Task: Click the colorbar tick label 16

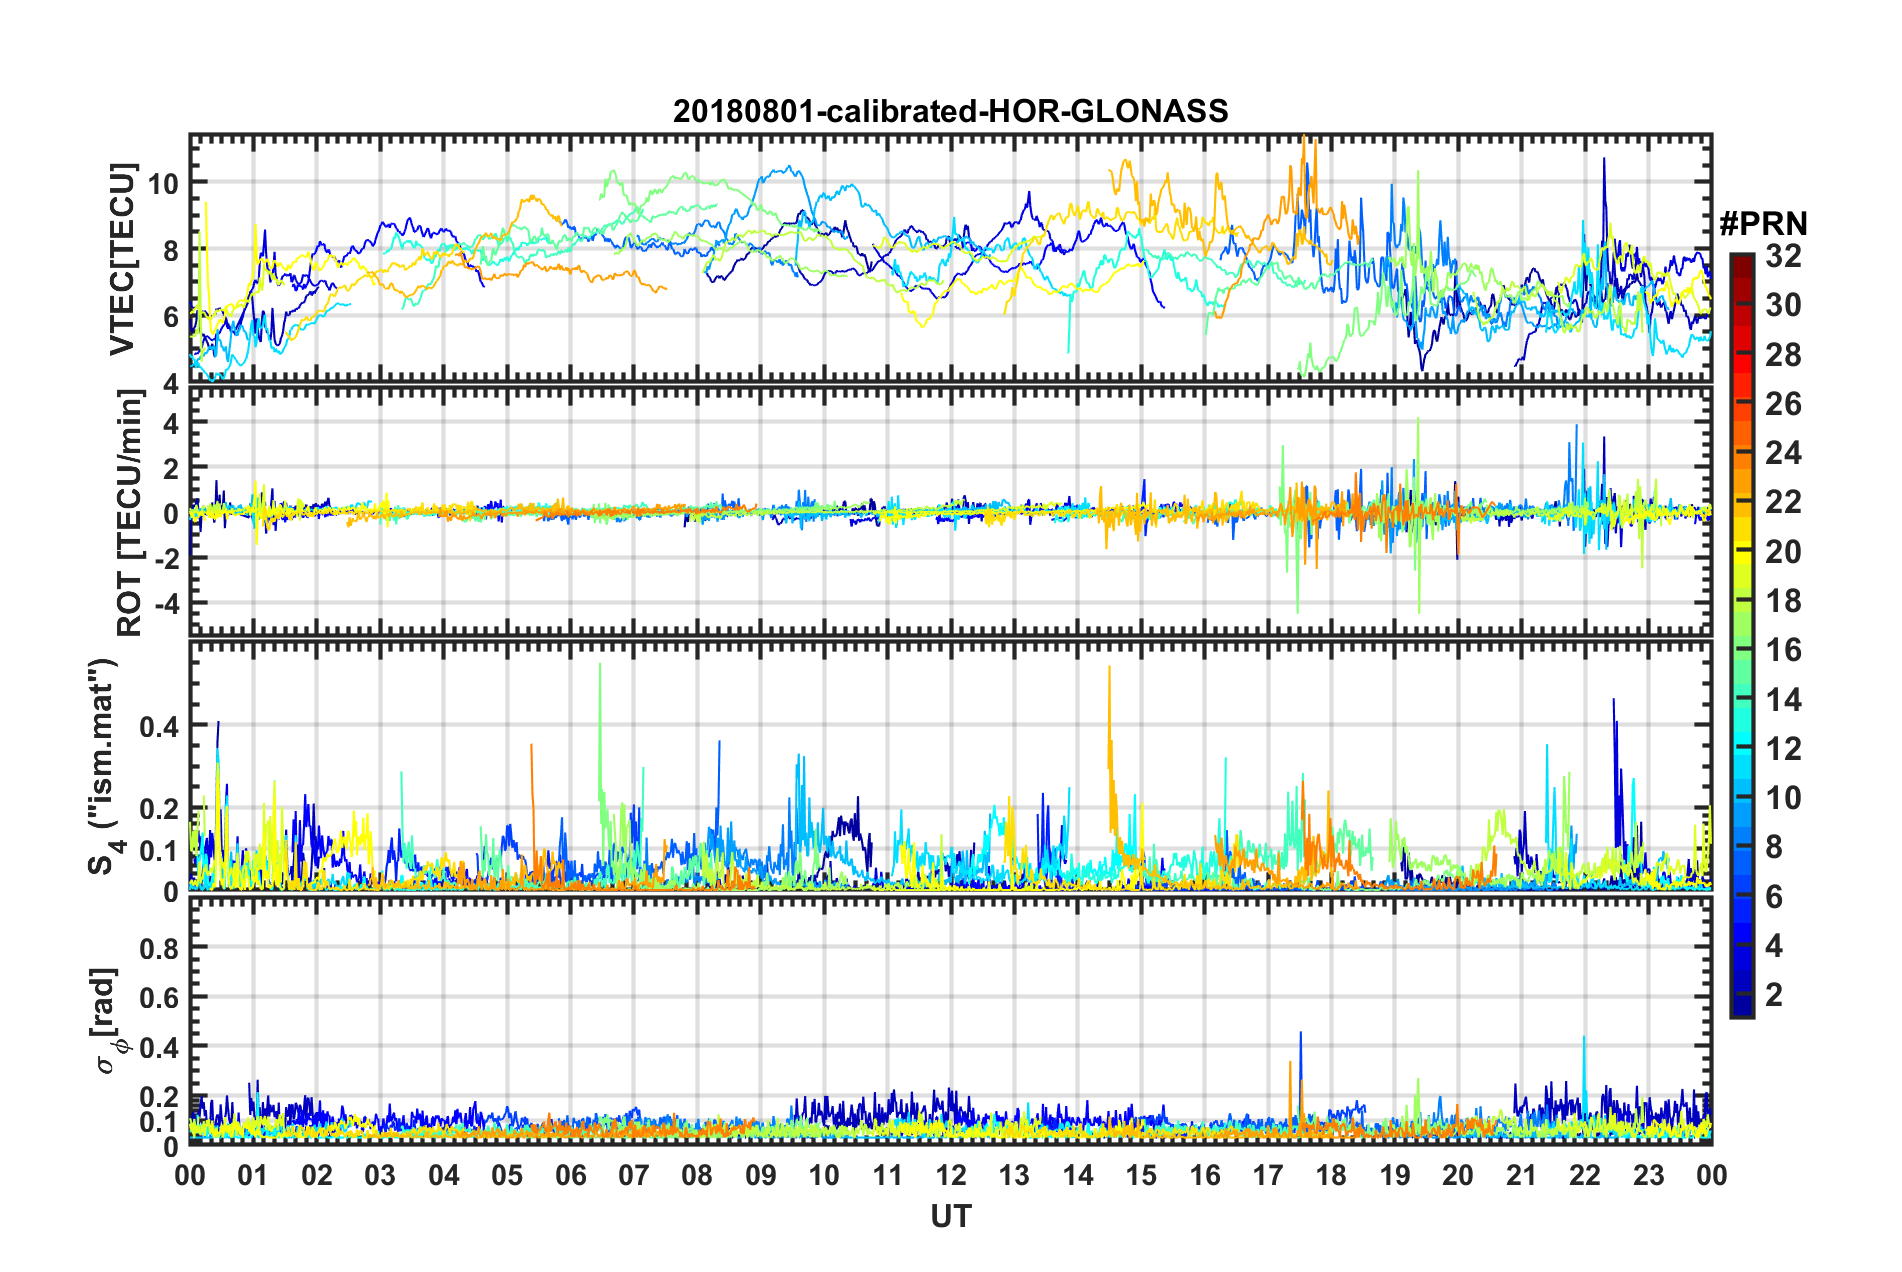Action: pyautogui.click(x=1783, y=650)
